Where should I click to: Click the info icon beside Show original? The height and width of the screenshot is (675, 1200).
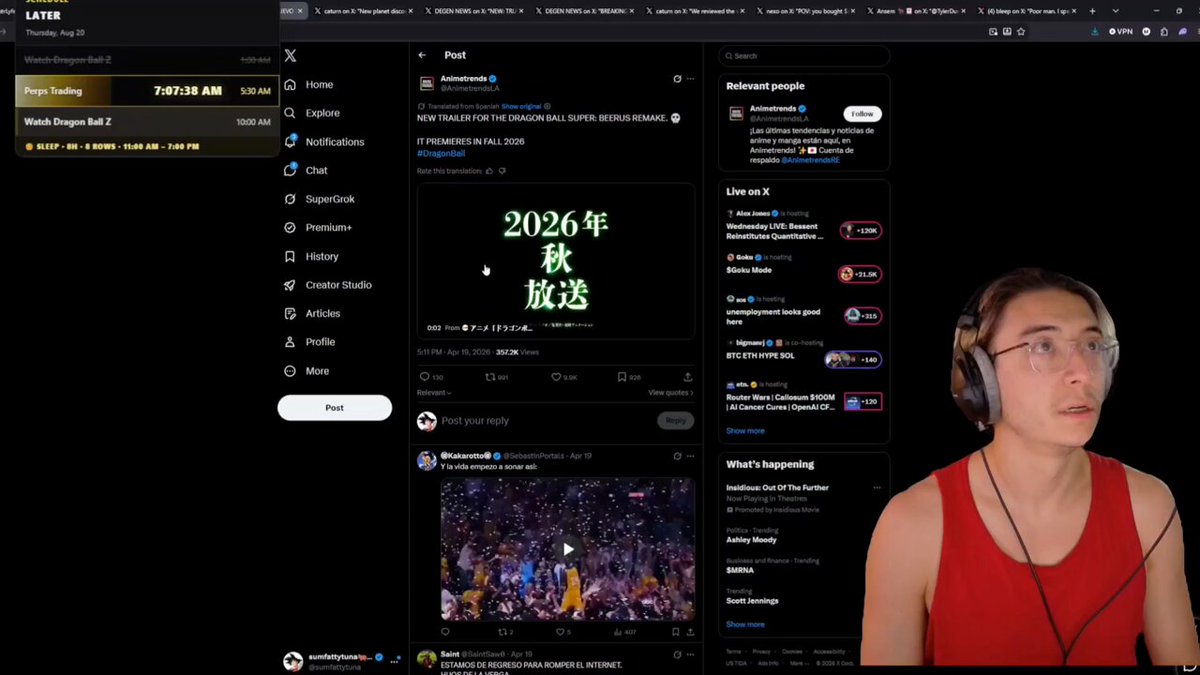[x=547, y=106]
